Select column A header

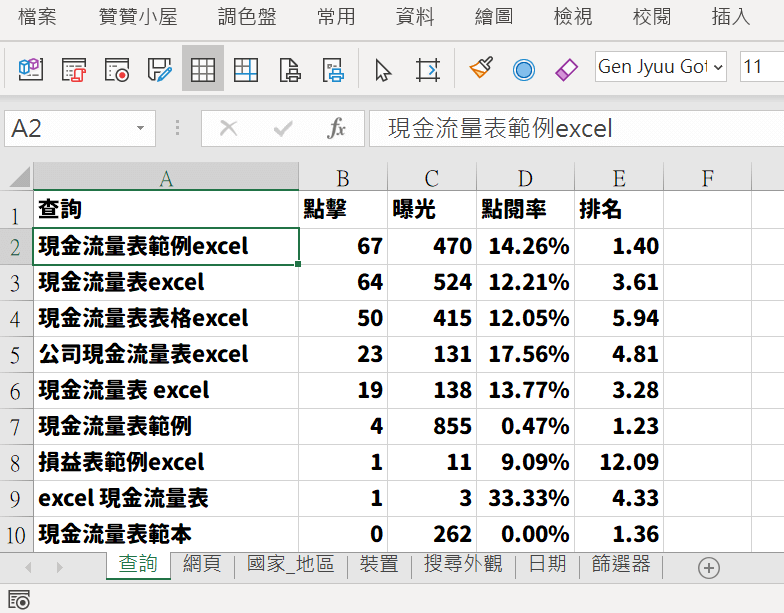[166, 178]
